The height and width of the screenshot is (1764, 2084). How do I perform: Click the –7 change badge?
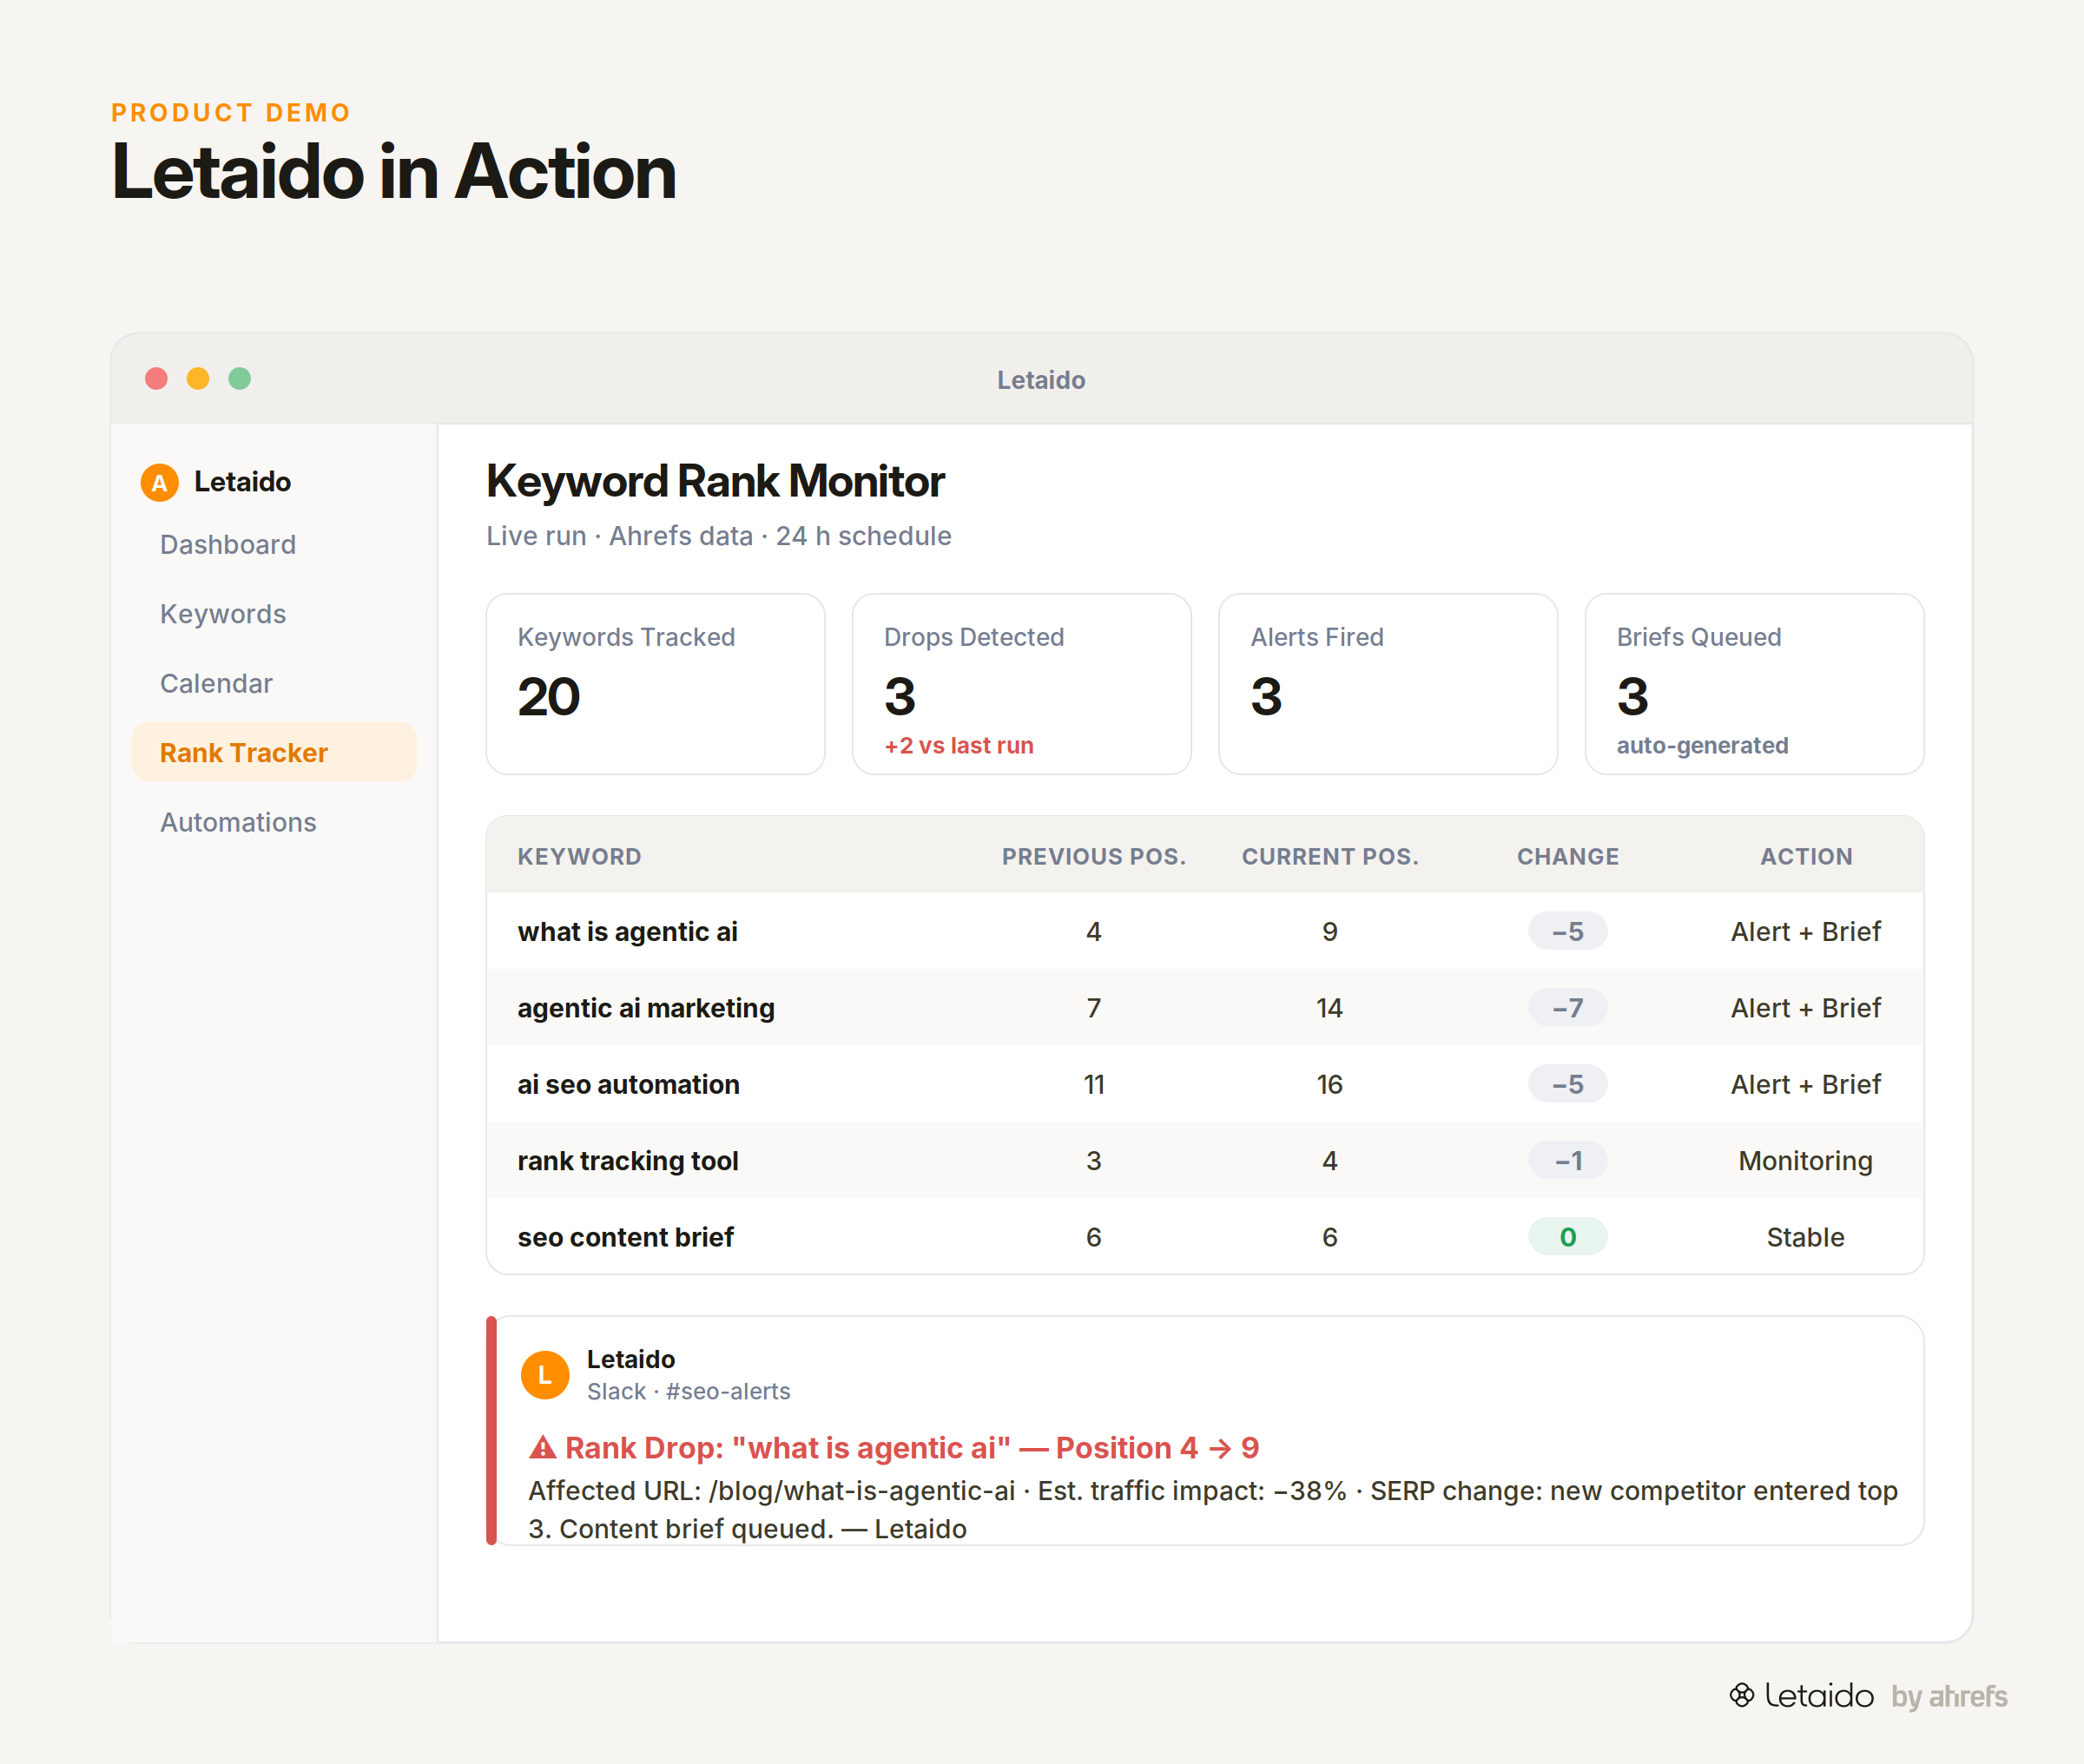tap(1568, 1007)
